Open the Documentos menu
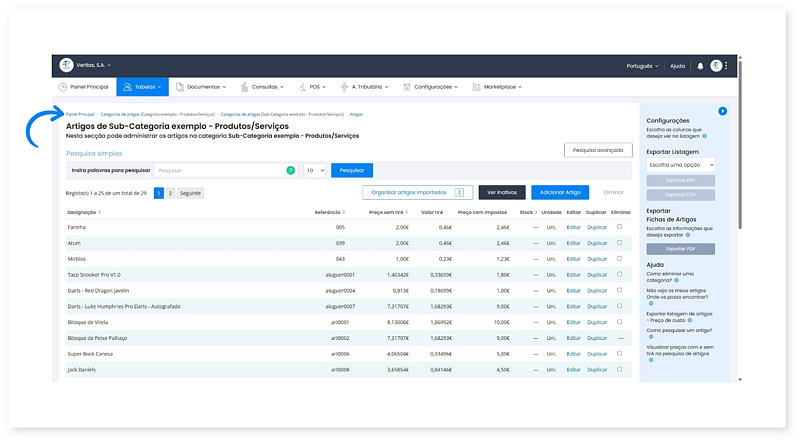The height and width of the screenshot is (442, 800). [x=206, y=87]
